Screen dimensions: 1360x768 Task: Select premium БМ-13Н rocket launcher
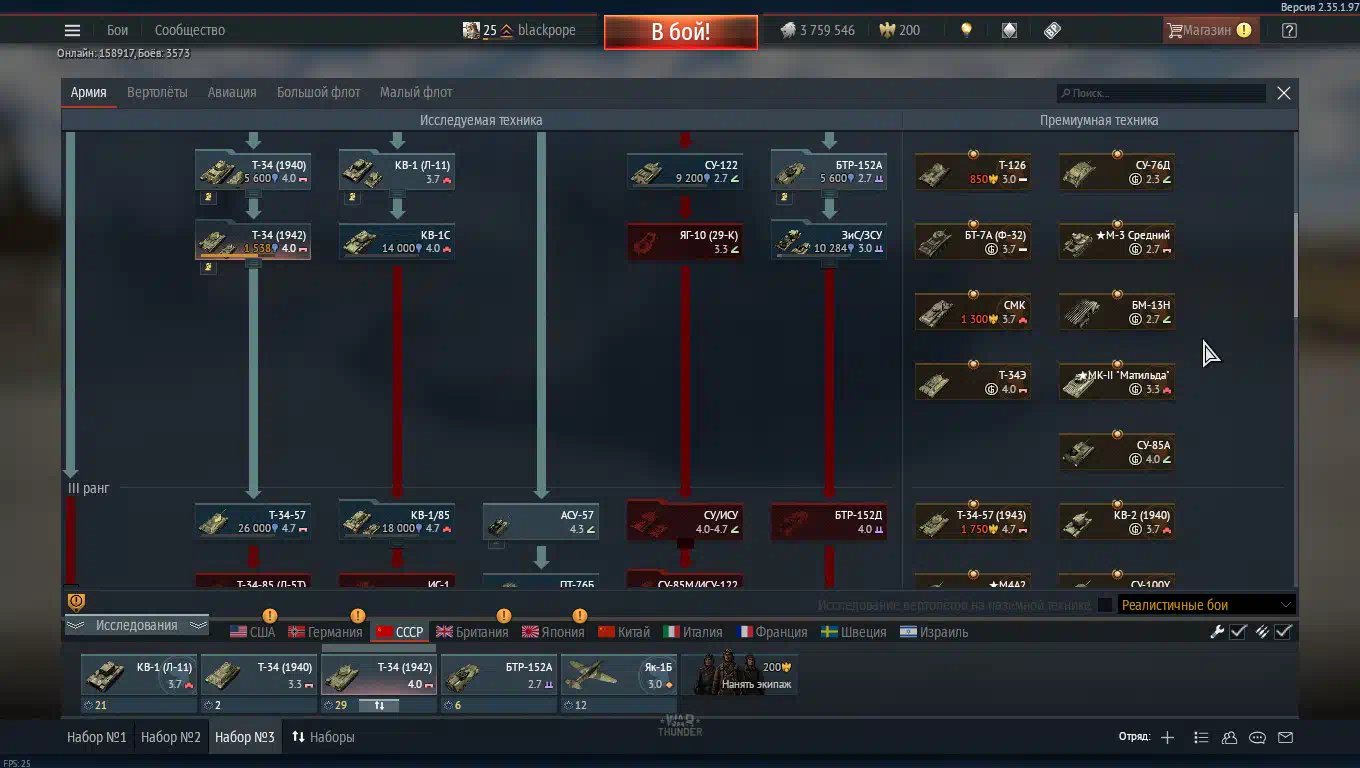(1117, 311)
